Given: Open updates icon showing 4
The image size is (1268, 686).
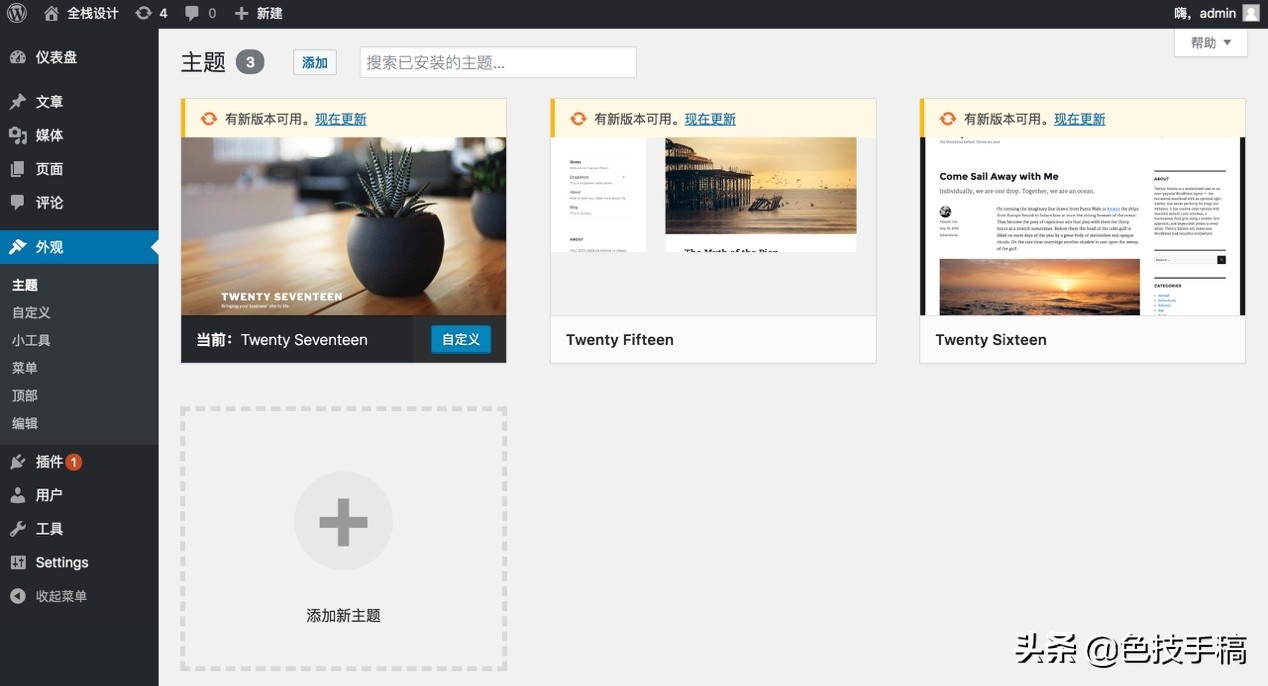Looking at the screenshot, I should tap(144, 13).
